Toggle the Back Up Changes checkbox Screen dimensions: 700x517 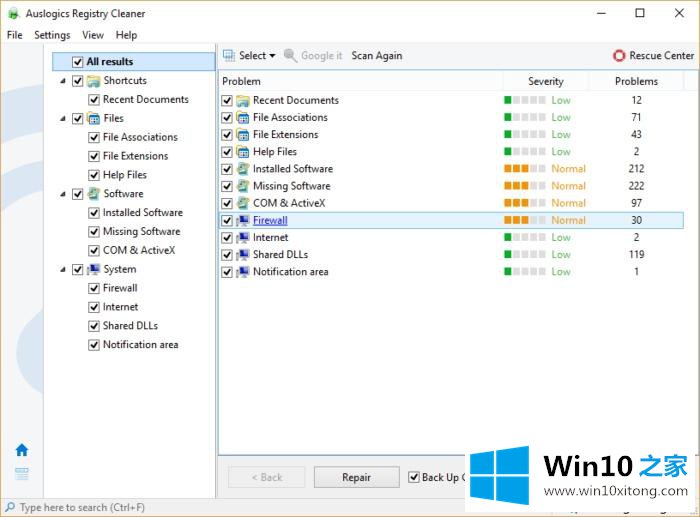(x=414, y=477)
